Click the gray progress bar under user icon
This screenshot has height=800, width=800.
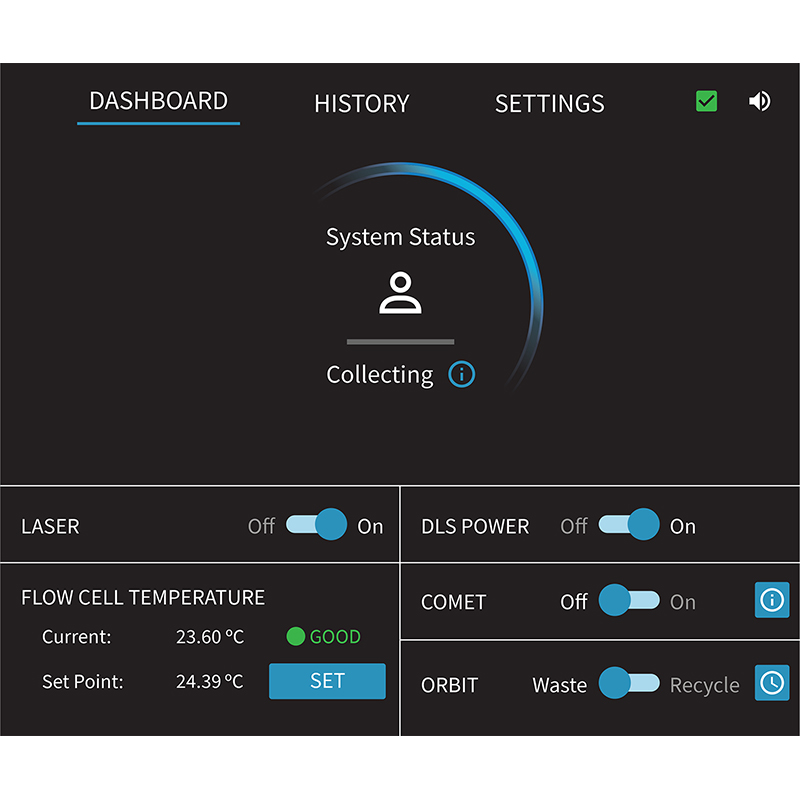point(401,342)
